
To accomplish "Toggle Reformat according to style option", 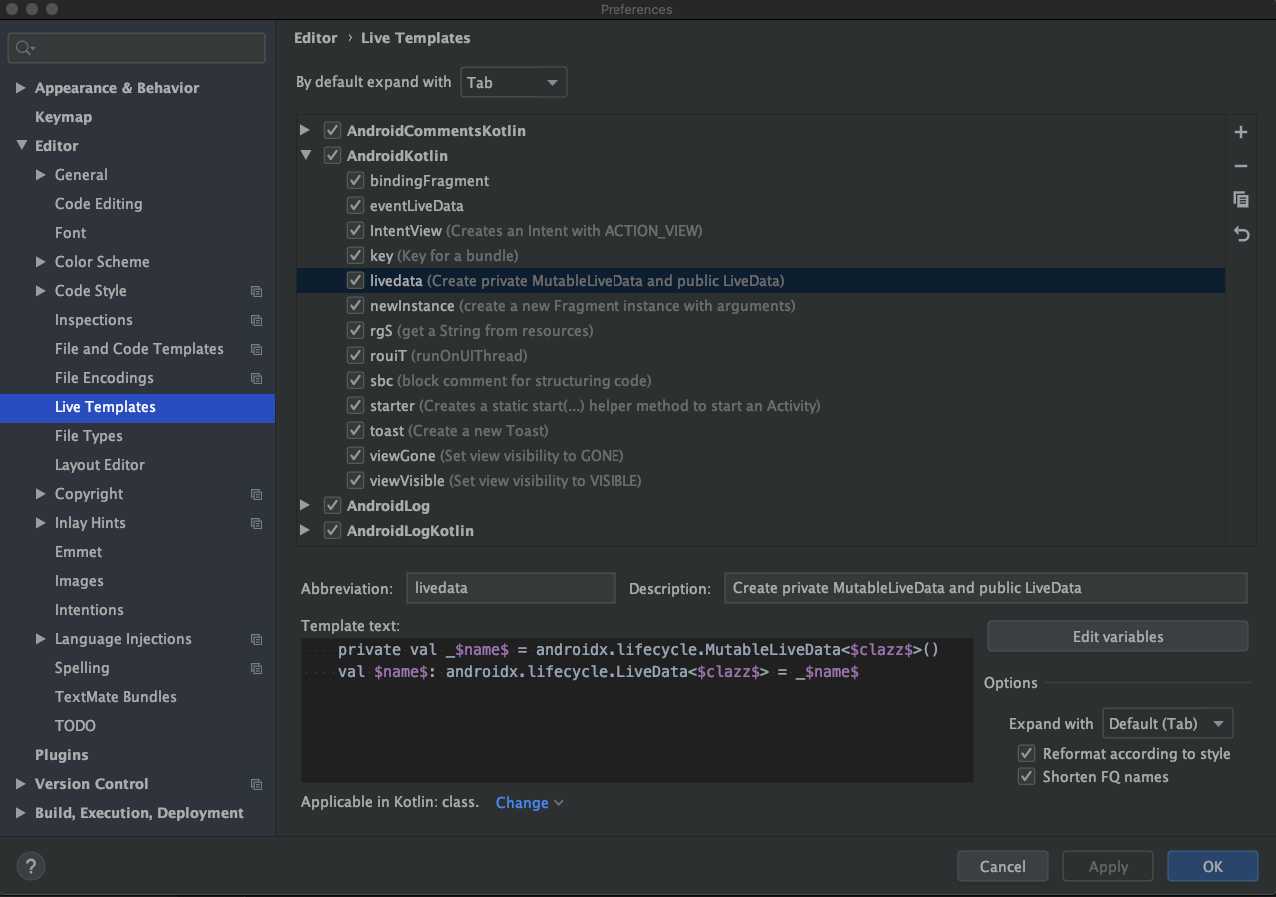I will [x=1026, y=753].
